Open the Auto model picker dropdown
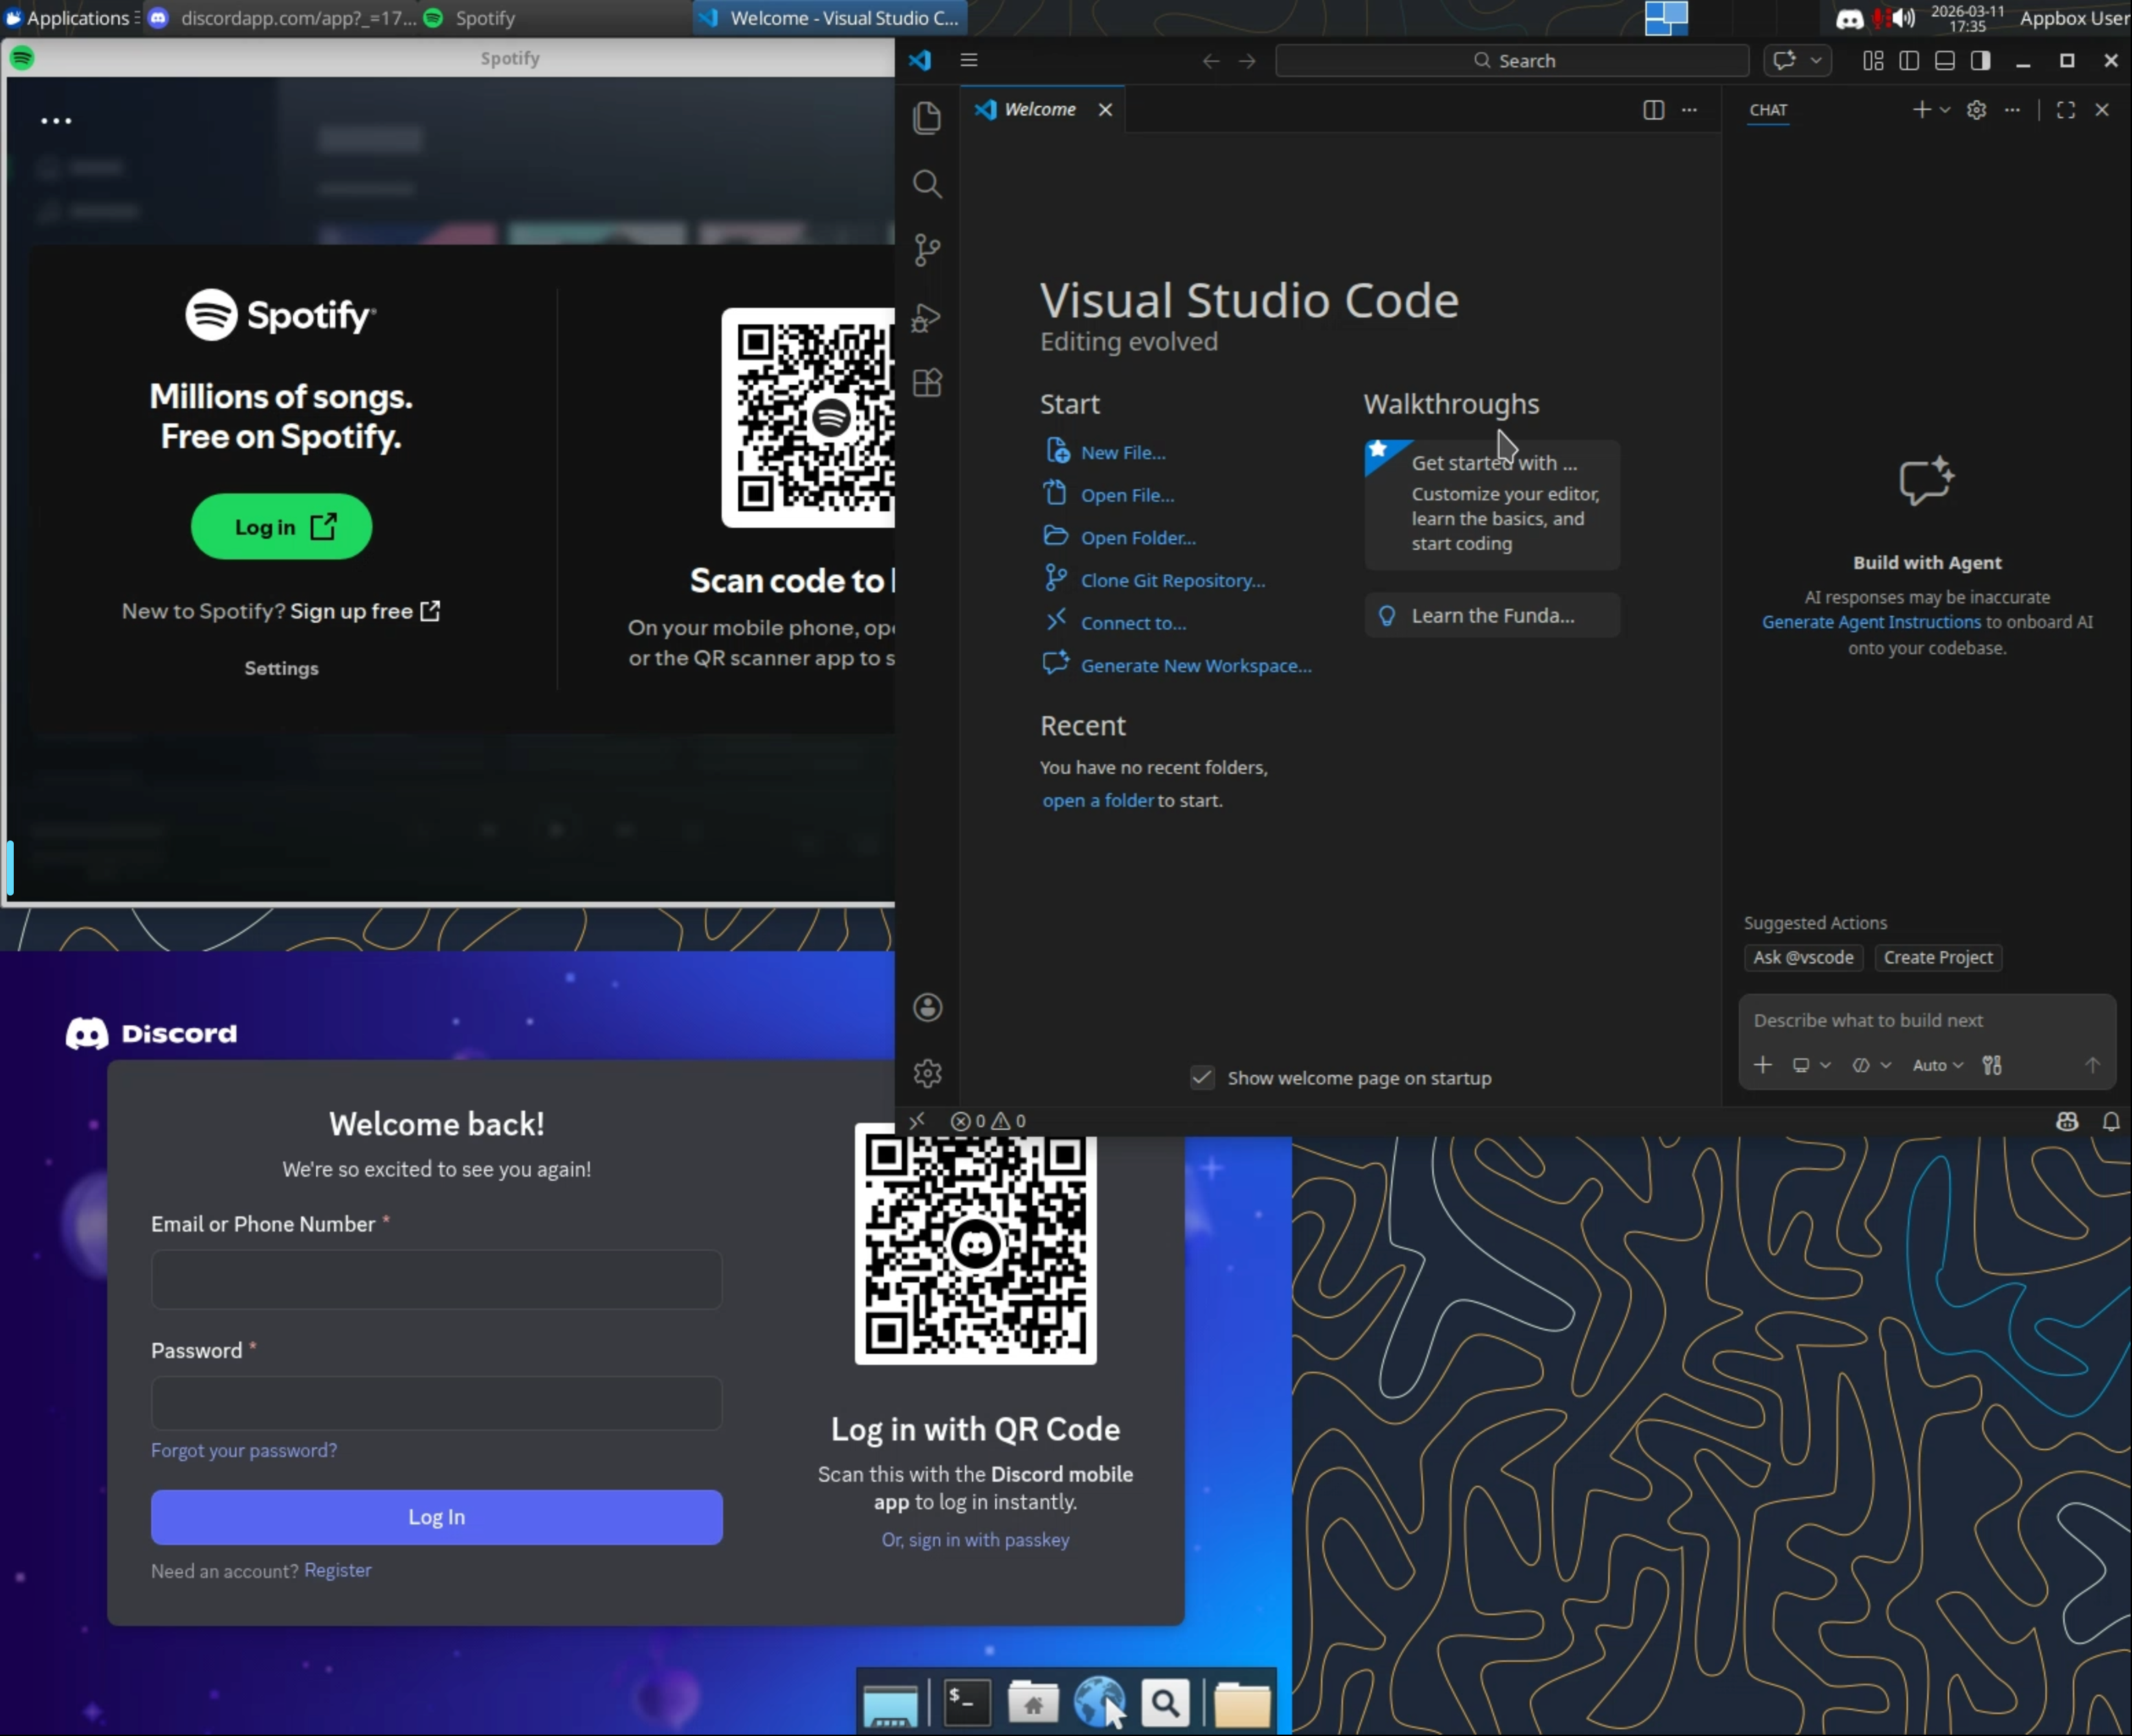The width and height of the screenshot is (2132, 1736). click(1938, 1065)
